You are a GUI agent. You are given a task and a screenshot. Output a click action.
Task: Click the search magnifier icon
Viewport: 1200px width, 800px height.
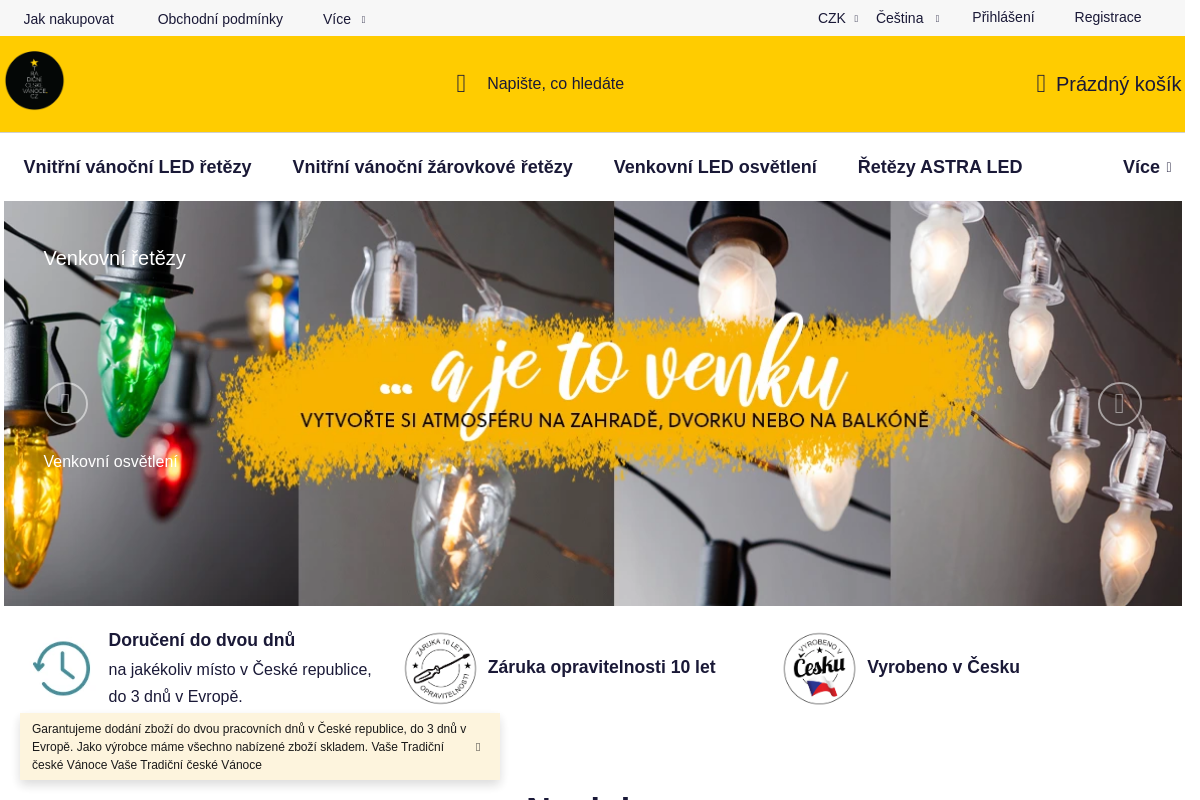(461, 84)
